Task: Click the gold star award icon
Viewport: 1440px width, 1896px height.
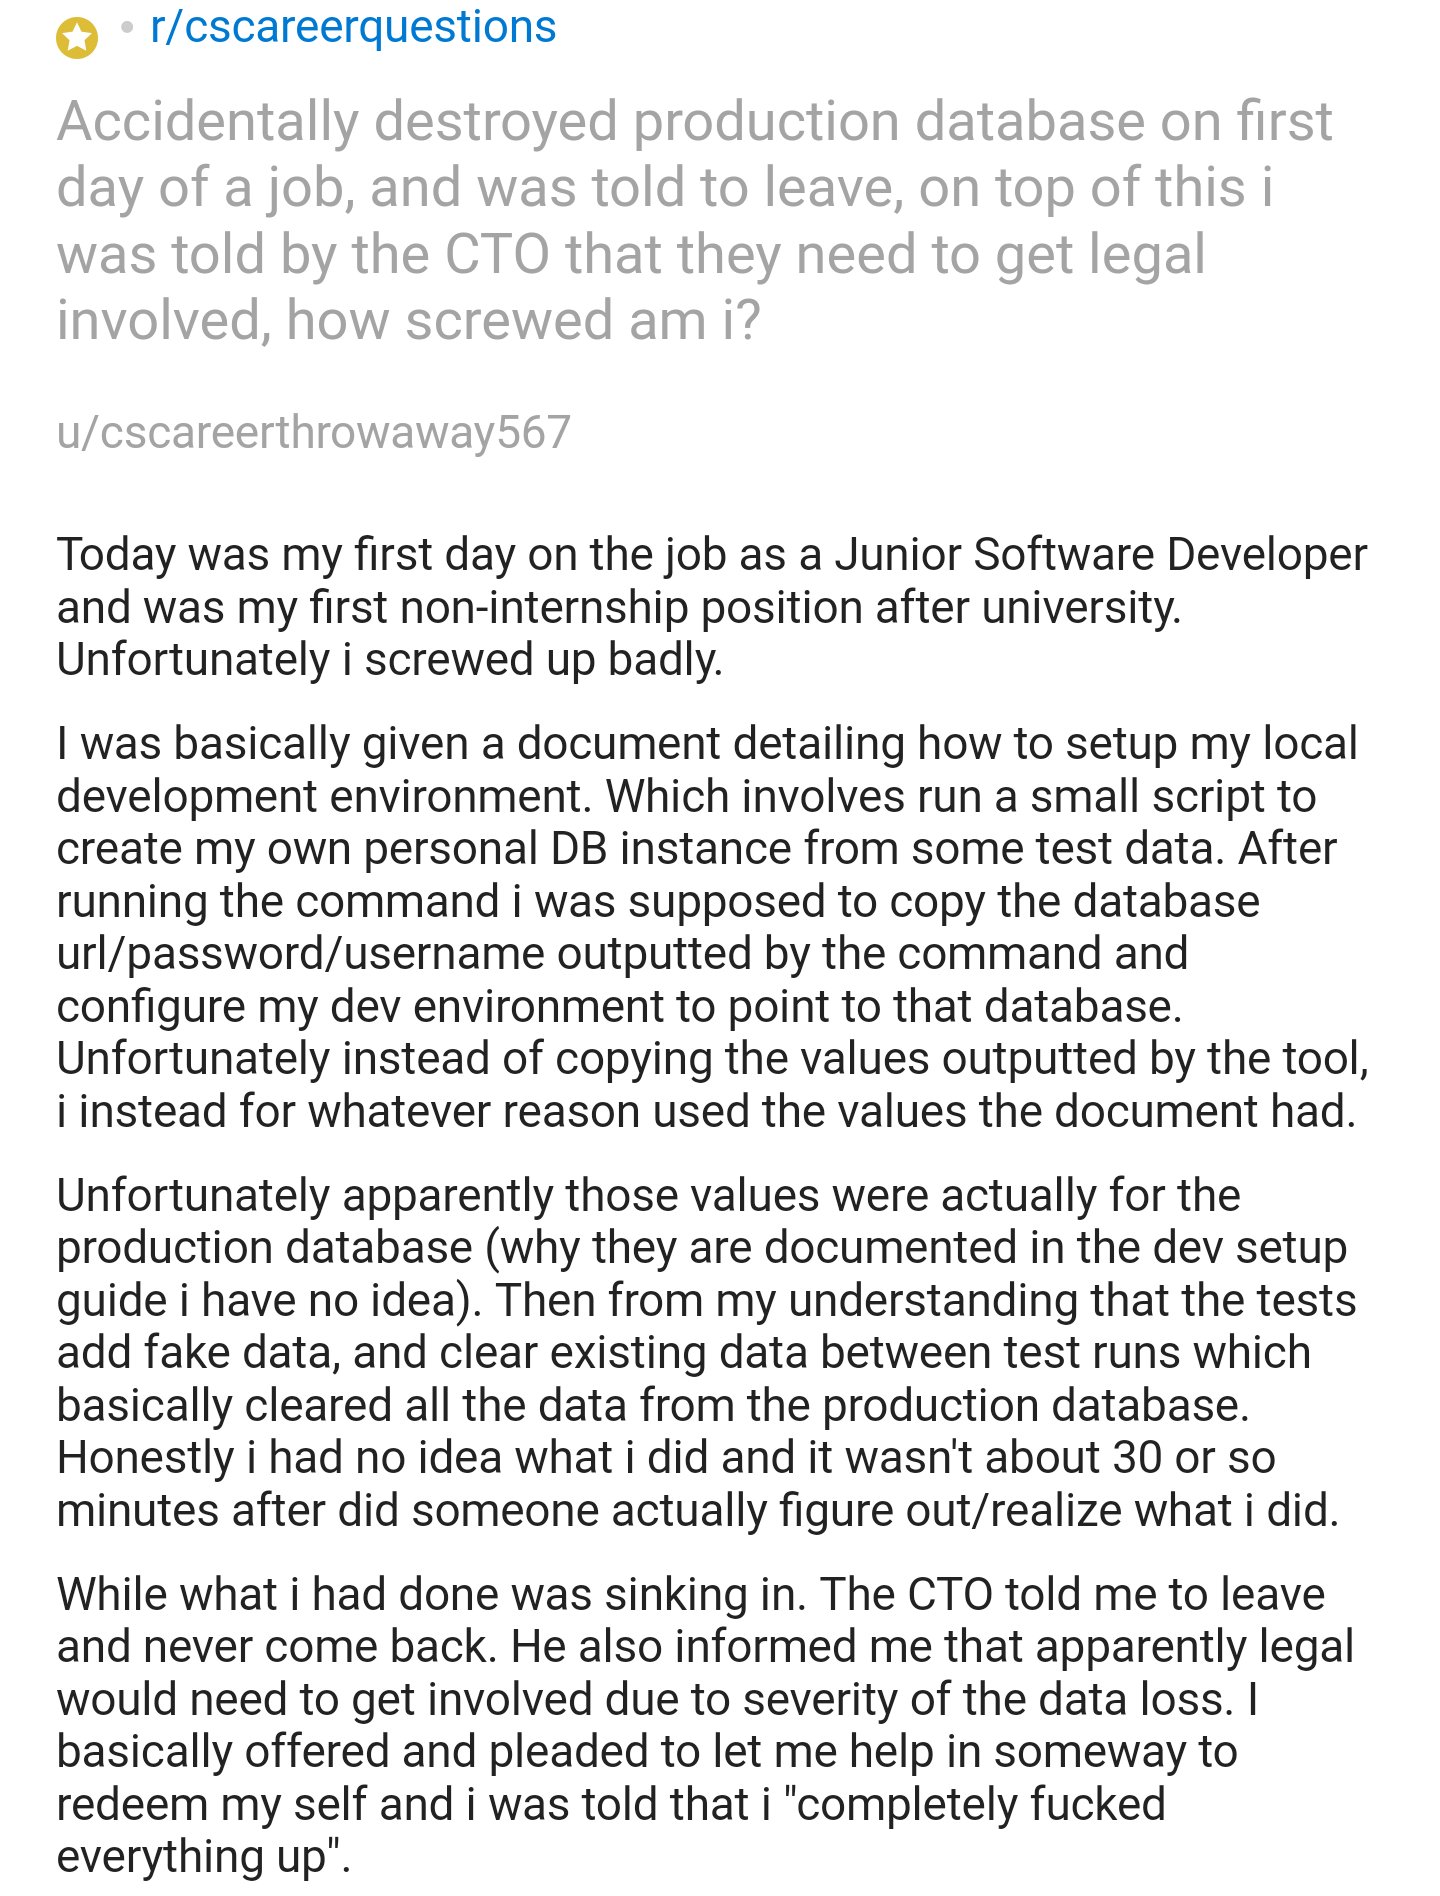Action: coord(77,39)
